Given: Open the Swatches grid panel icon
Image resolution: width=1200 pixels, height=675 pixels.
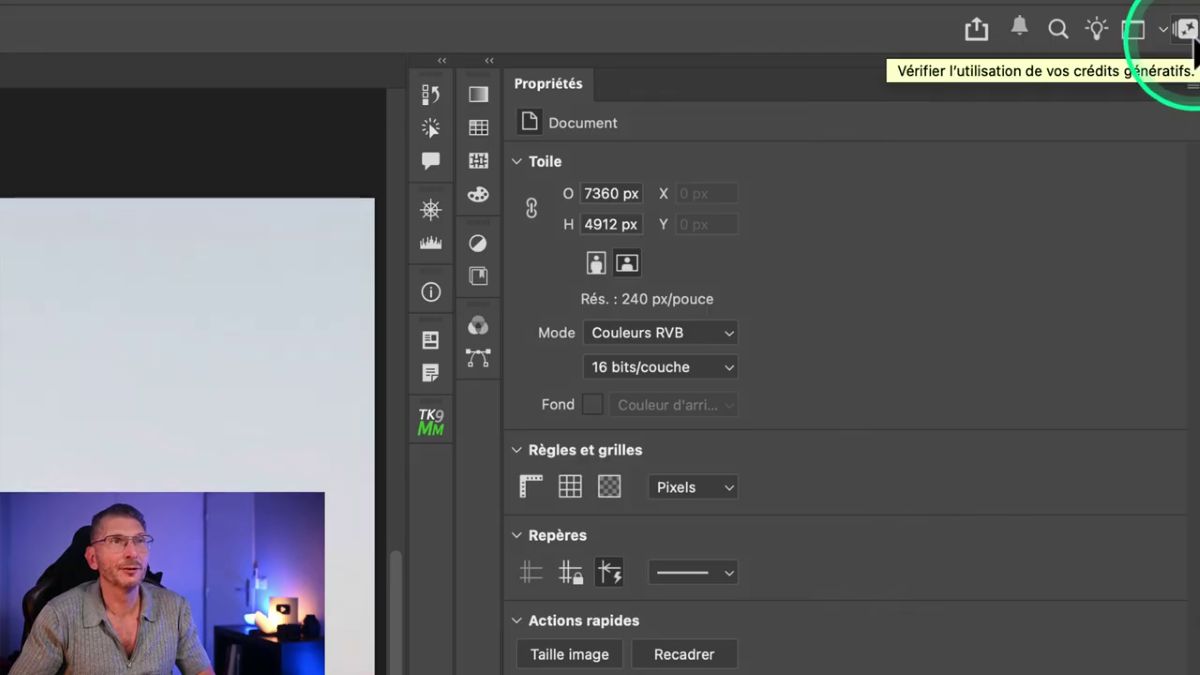Looking at the screenshot, I should 479,128.
